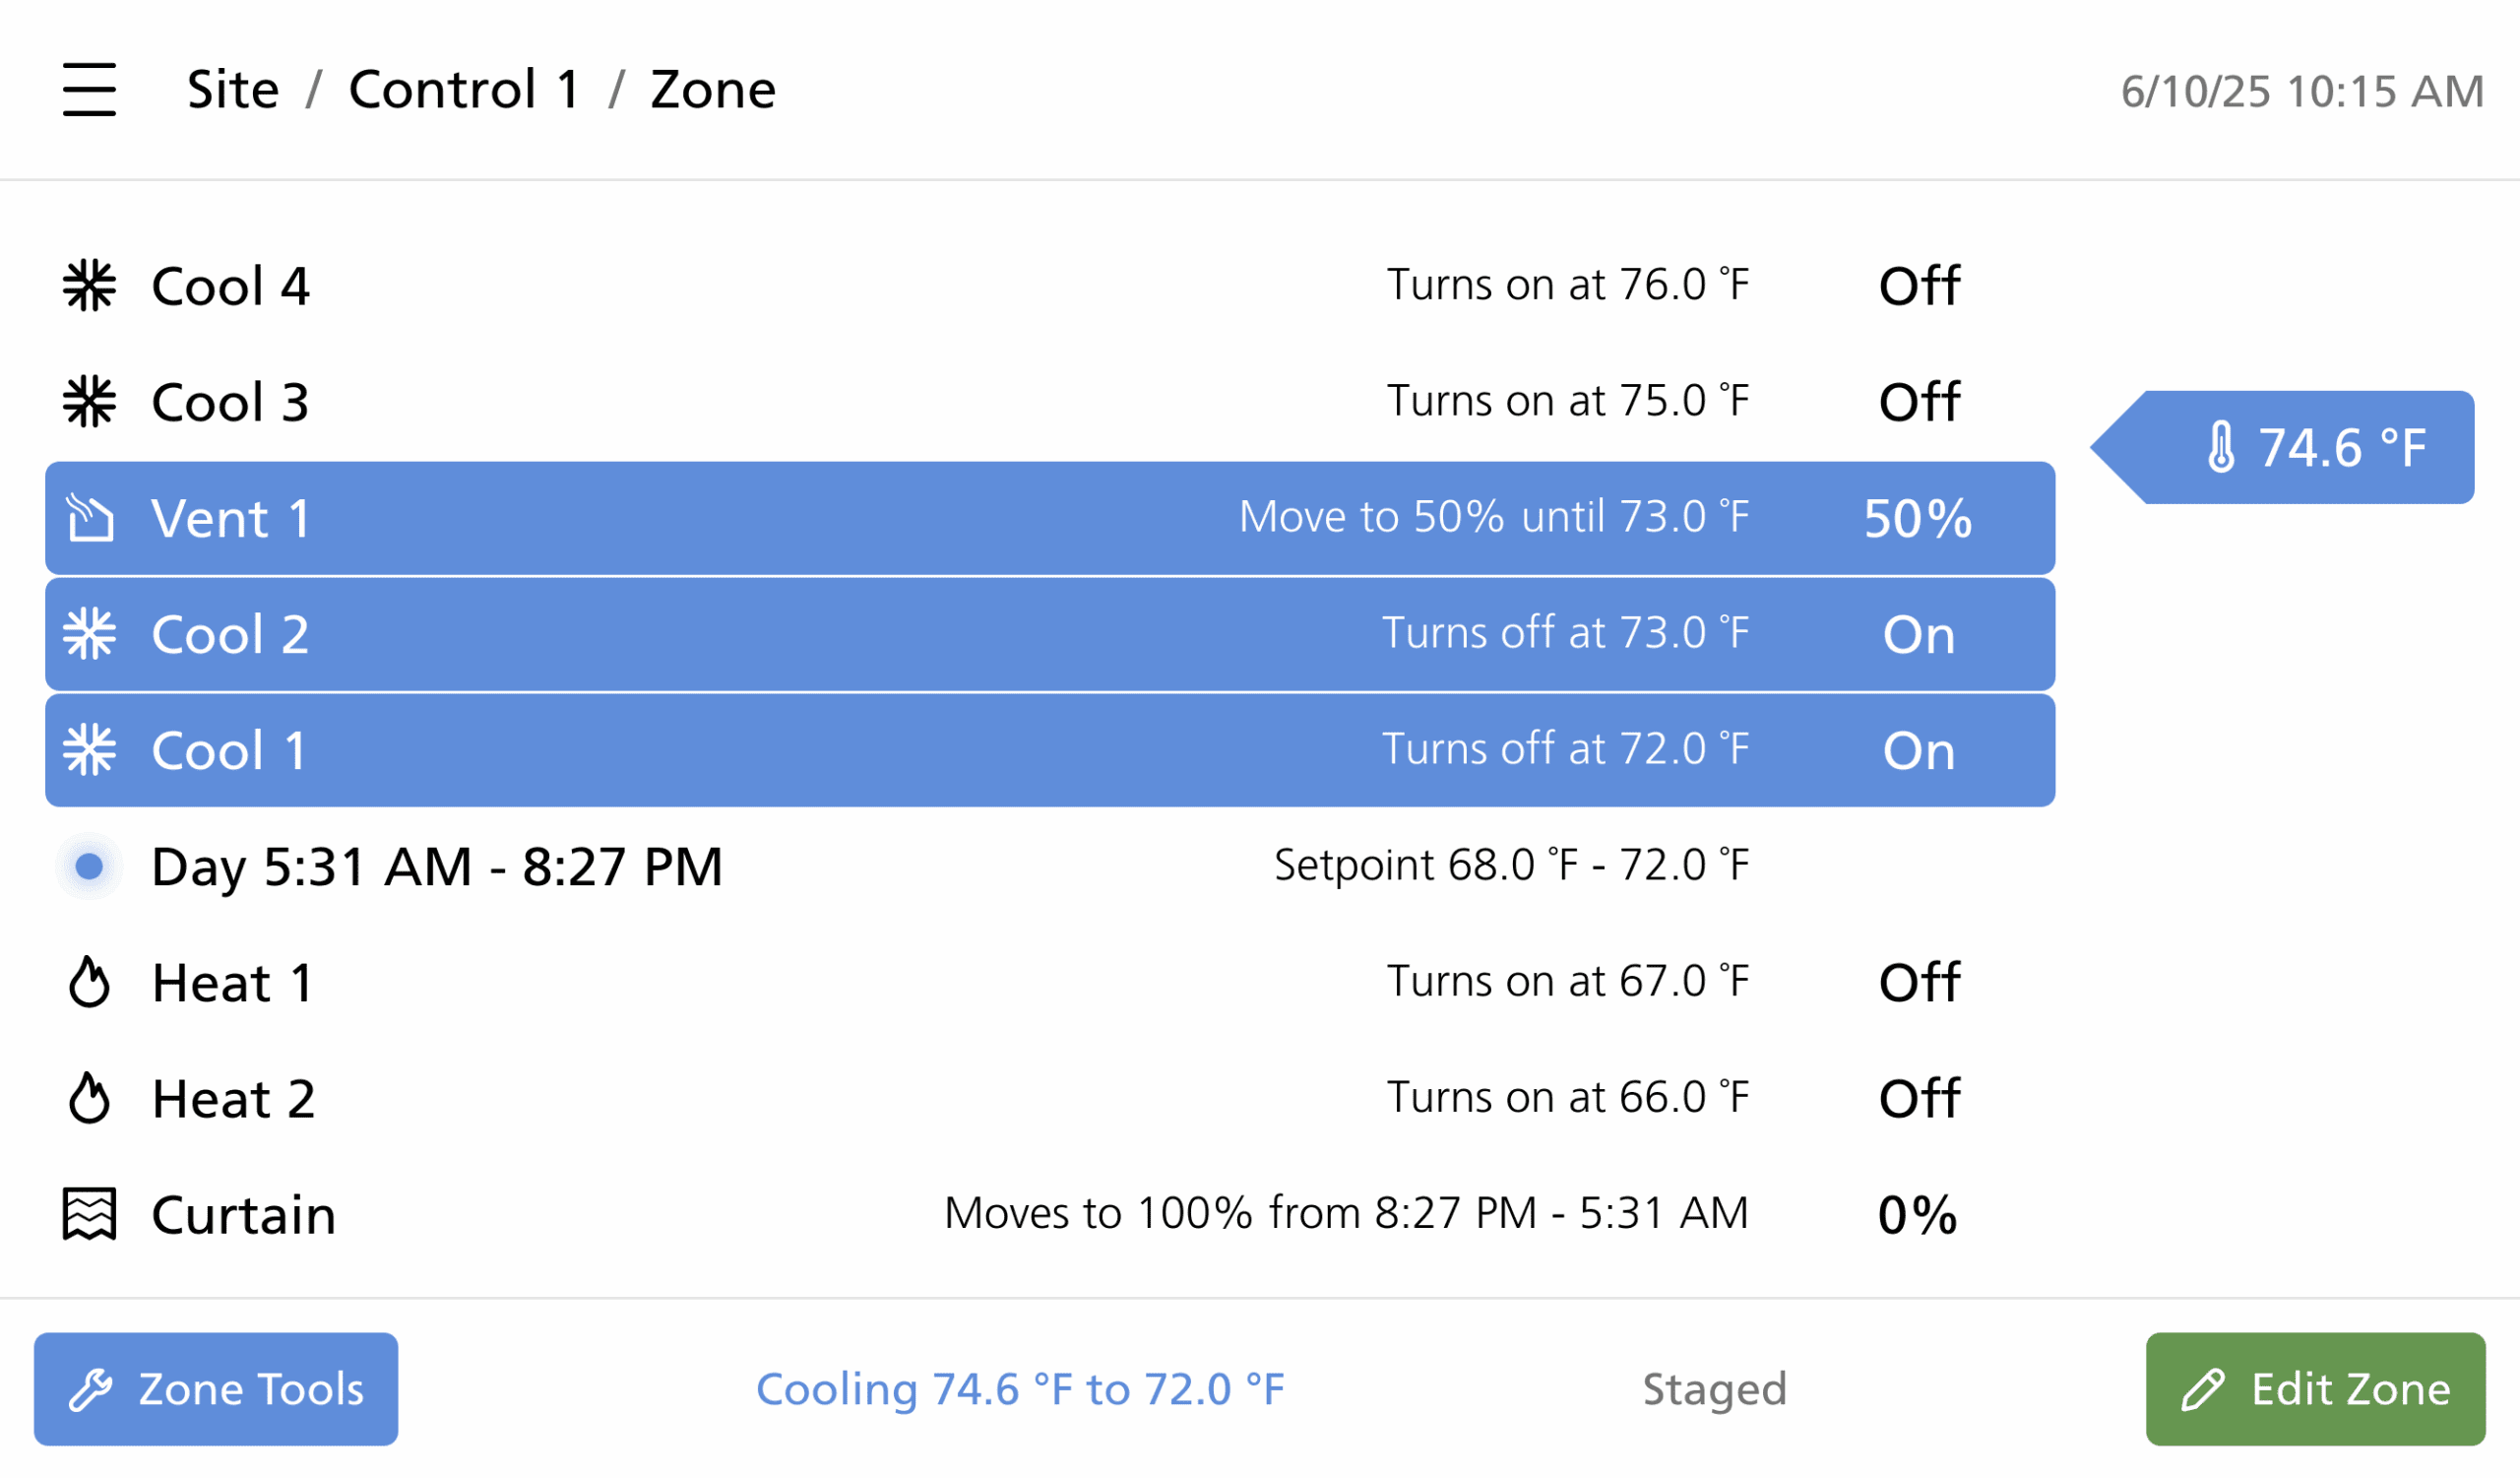The height and width of the screenshot is (1478, 2520).
Task: Open the Day setpoint 68.0 - 72.0 row
Action: [x=1510, y=866]
